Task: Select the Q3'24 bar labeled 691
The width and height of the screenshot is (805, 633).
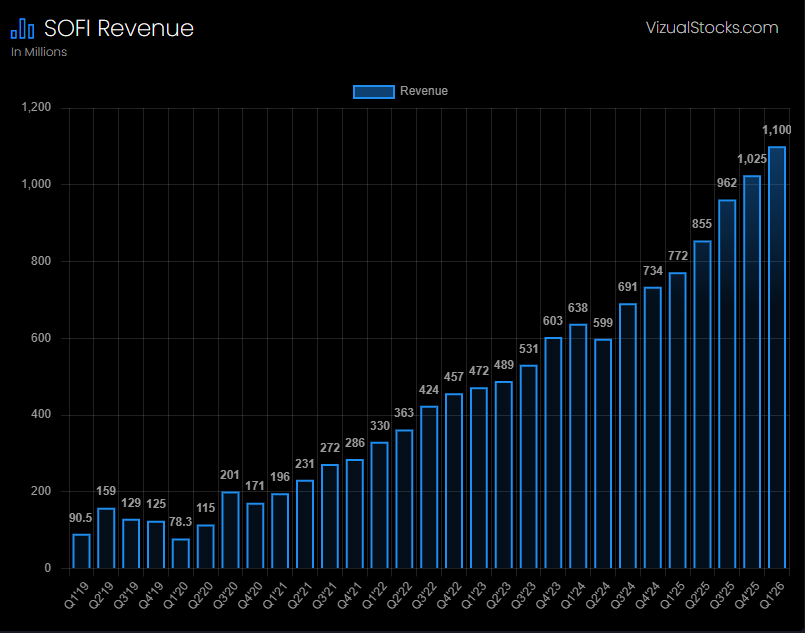Action: point(628,436)
